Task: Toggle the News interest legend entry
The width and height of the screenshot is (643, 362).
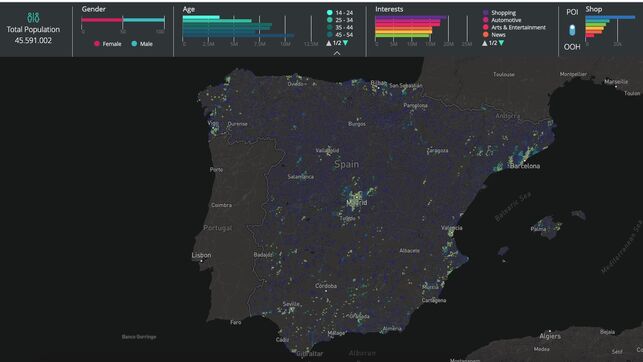Action: click(494, 35)
